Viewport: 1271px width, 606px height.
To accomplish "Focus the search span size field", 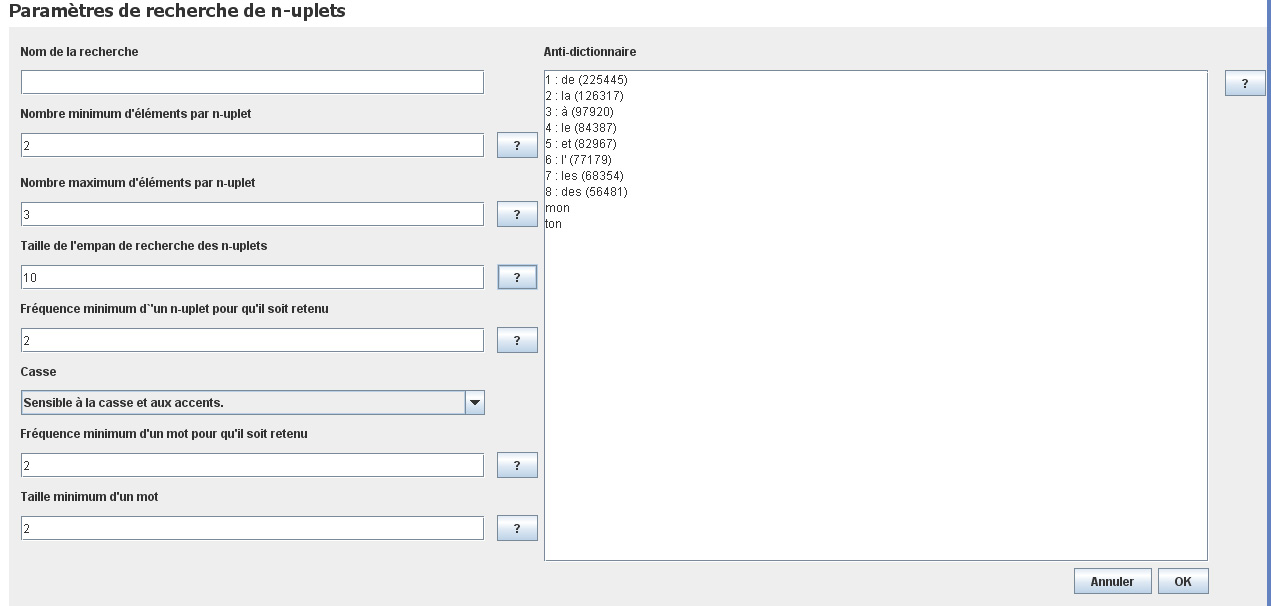I will [252, 277].
